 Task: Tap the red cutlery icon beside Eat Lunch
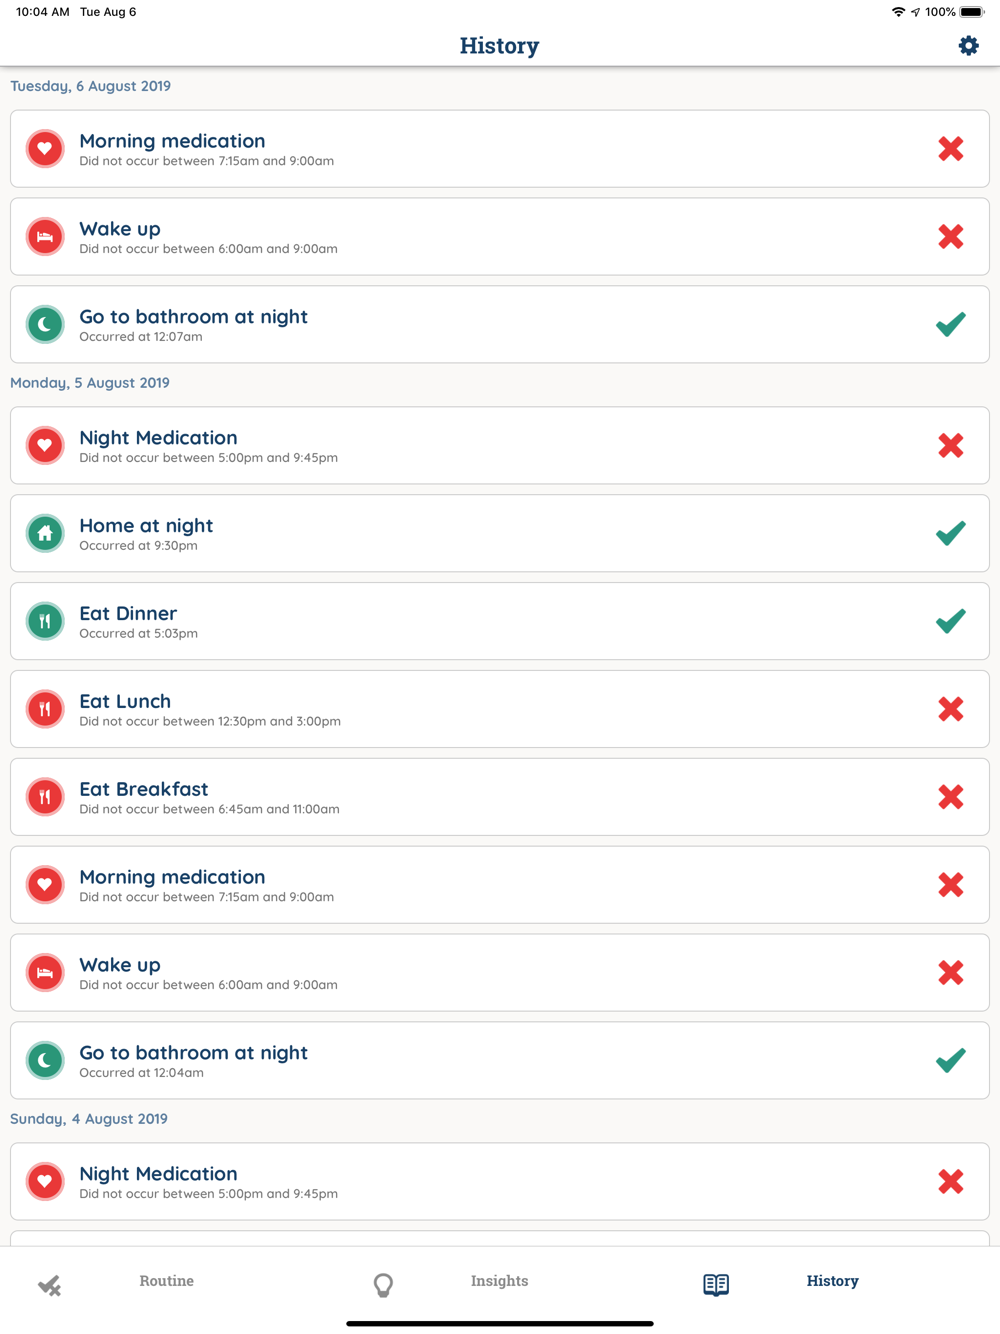pyautogui.click(x=45, y=709)
